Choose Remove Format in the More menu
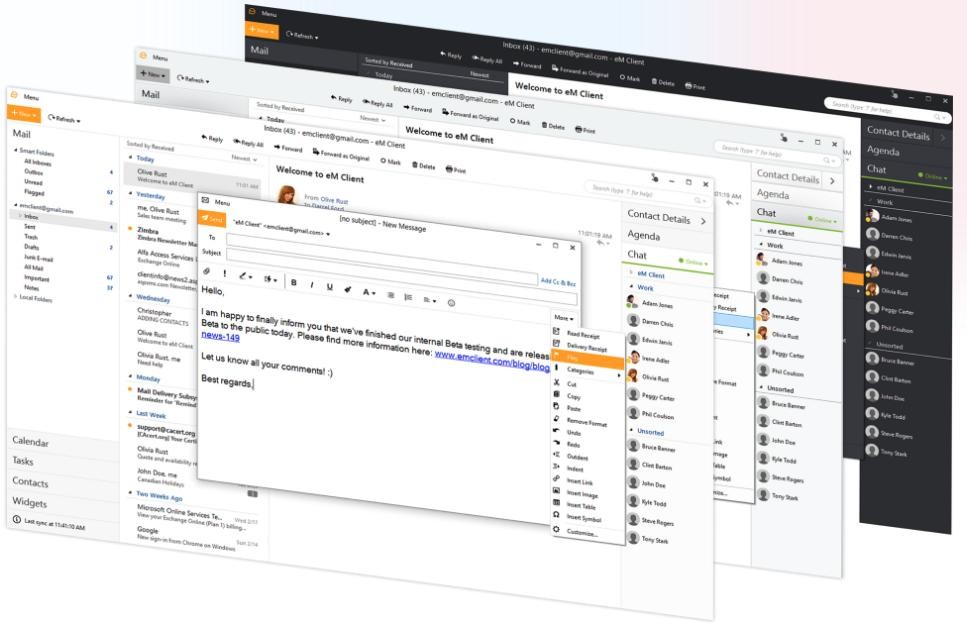 tap(586, 422)
